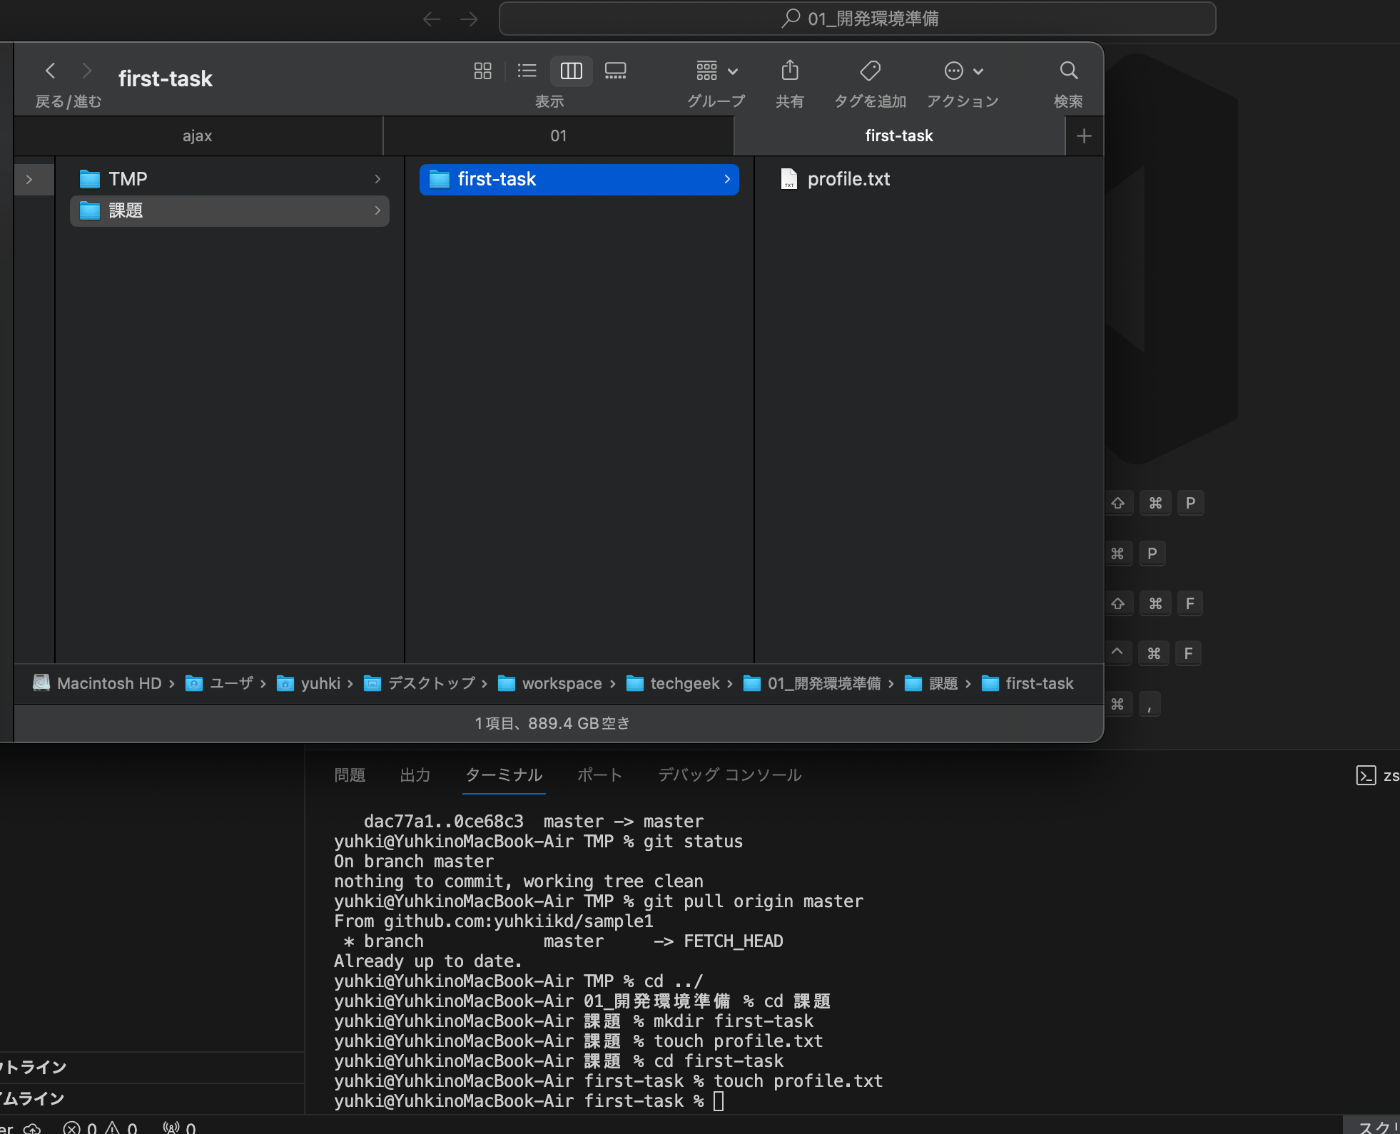Select the ターミナル panel tab in VS Code
This screenshot has height=1134, width=1400.
[504, 775]
